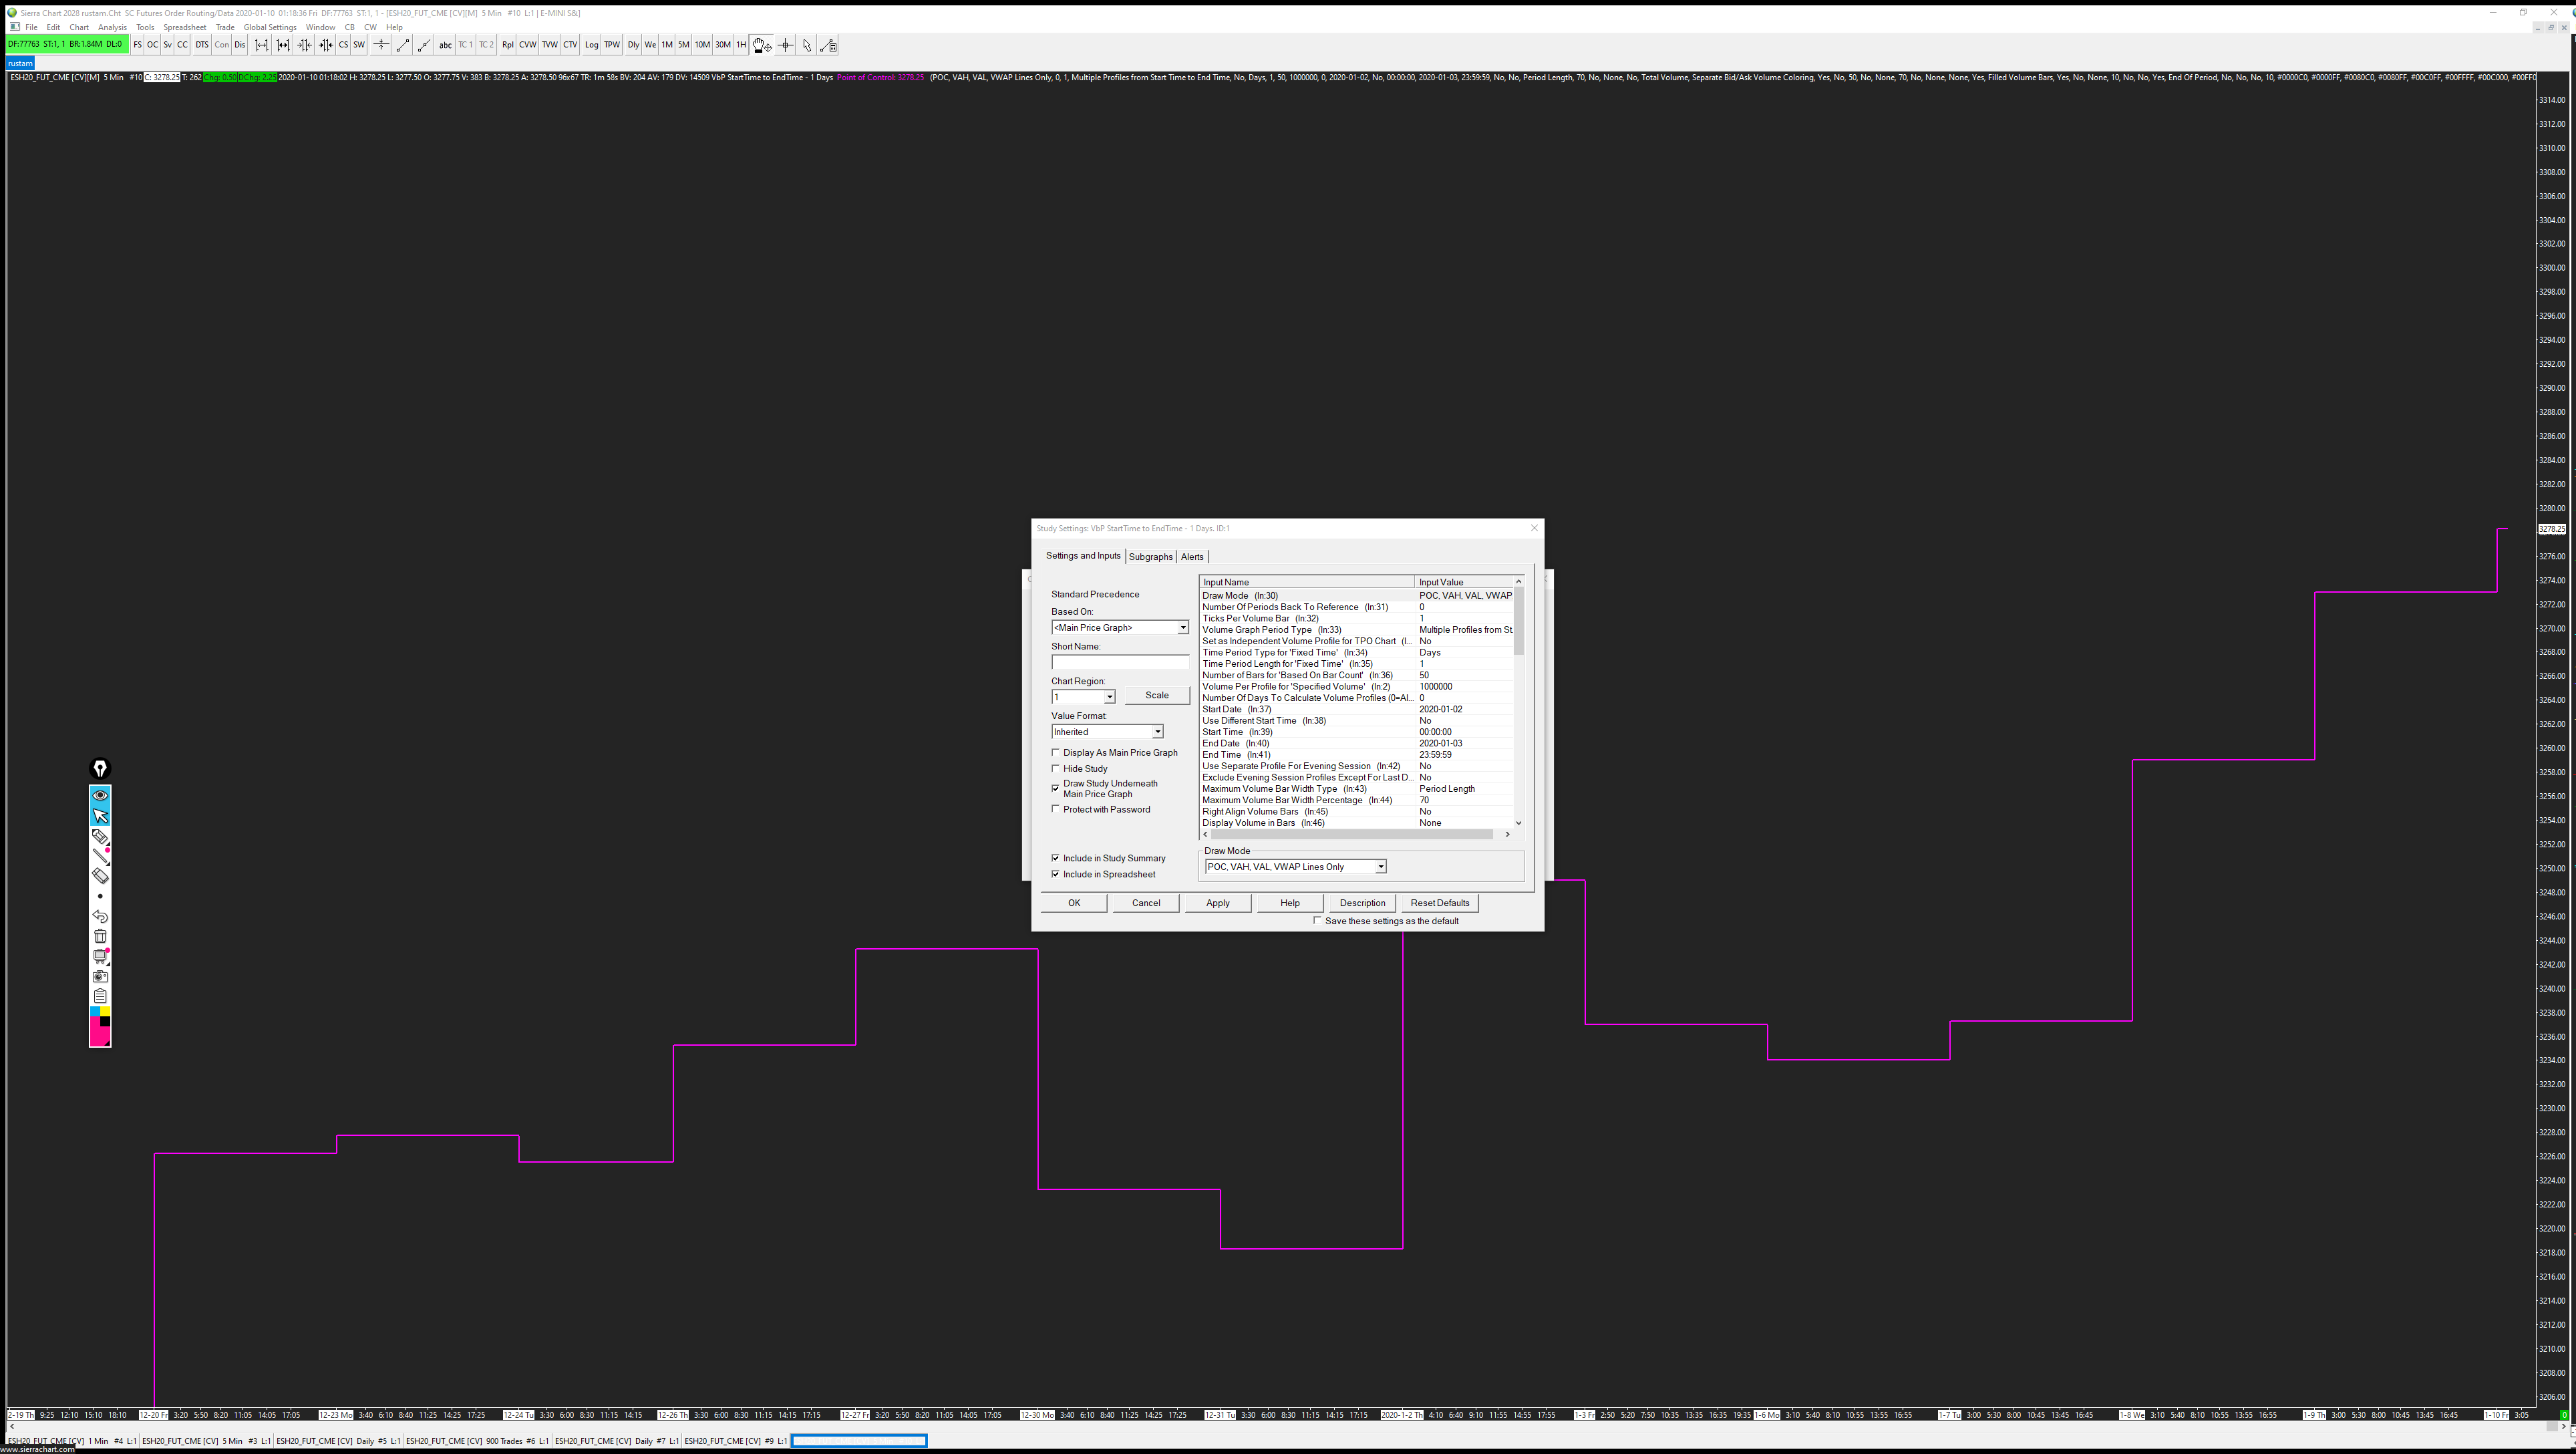The image size is (2576, 1454).
Task: Click the undo arrow in annotation palette
Action: click(100, 916)
